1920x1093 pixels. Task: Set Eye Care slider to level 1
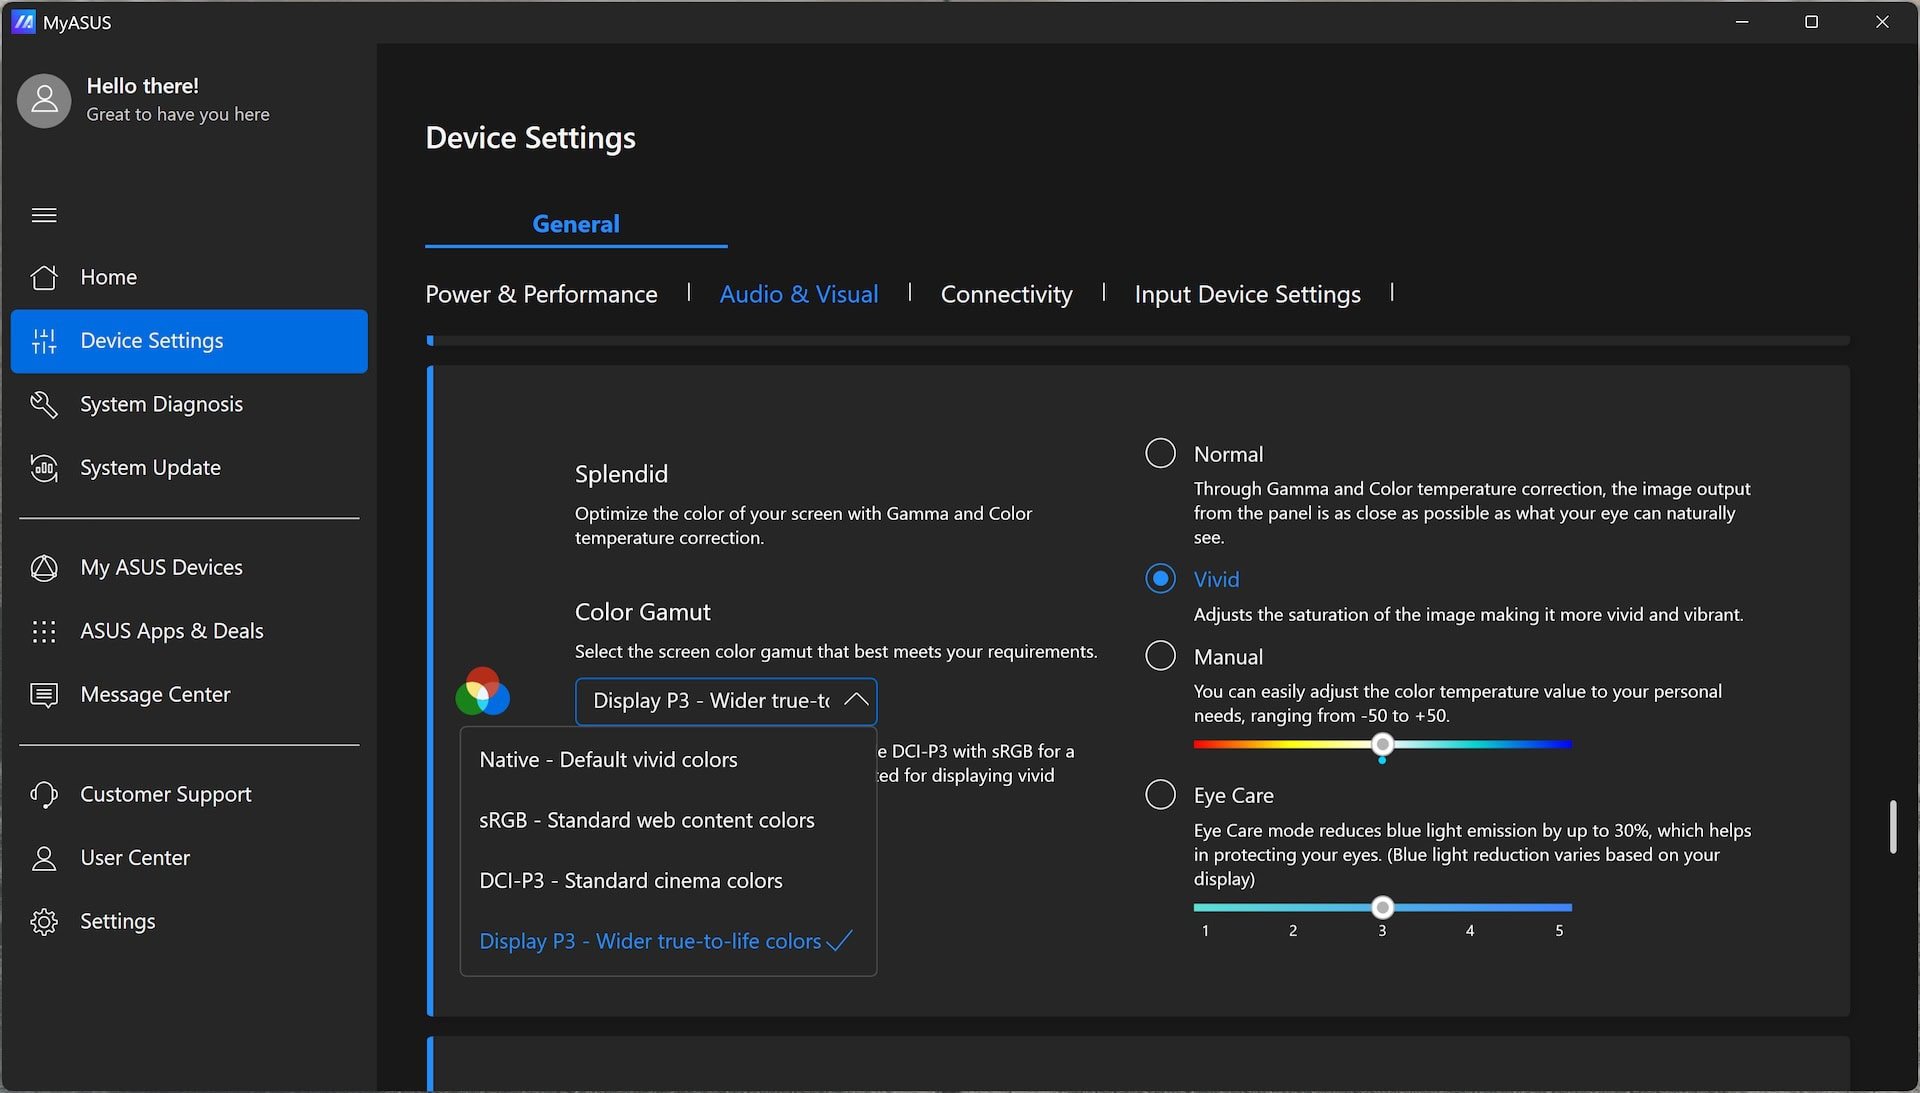coord(1205,908)
